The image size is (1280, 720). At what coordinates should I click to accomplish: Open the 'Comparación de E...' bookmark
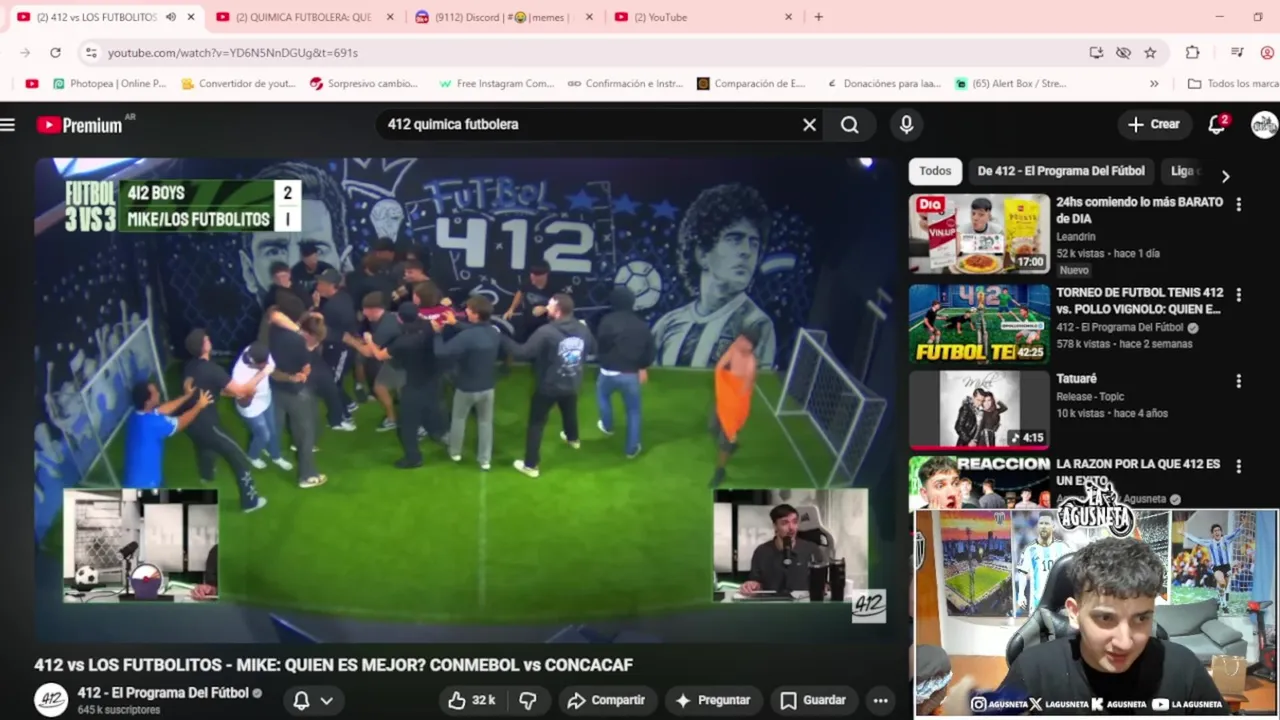(751, 84)
